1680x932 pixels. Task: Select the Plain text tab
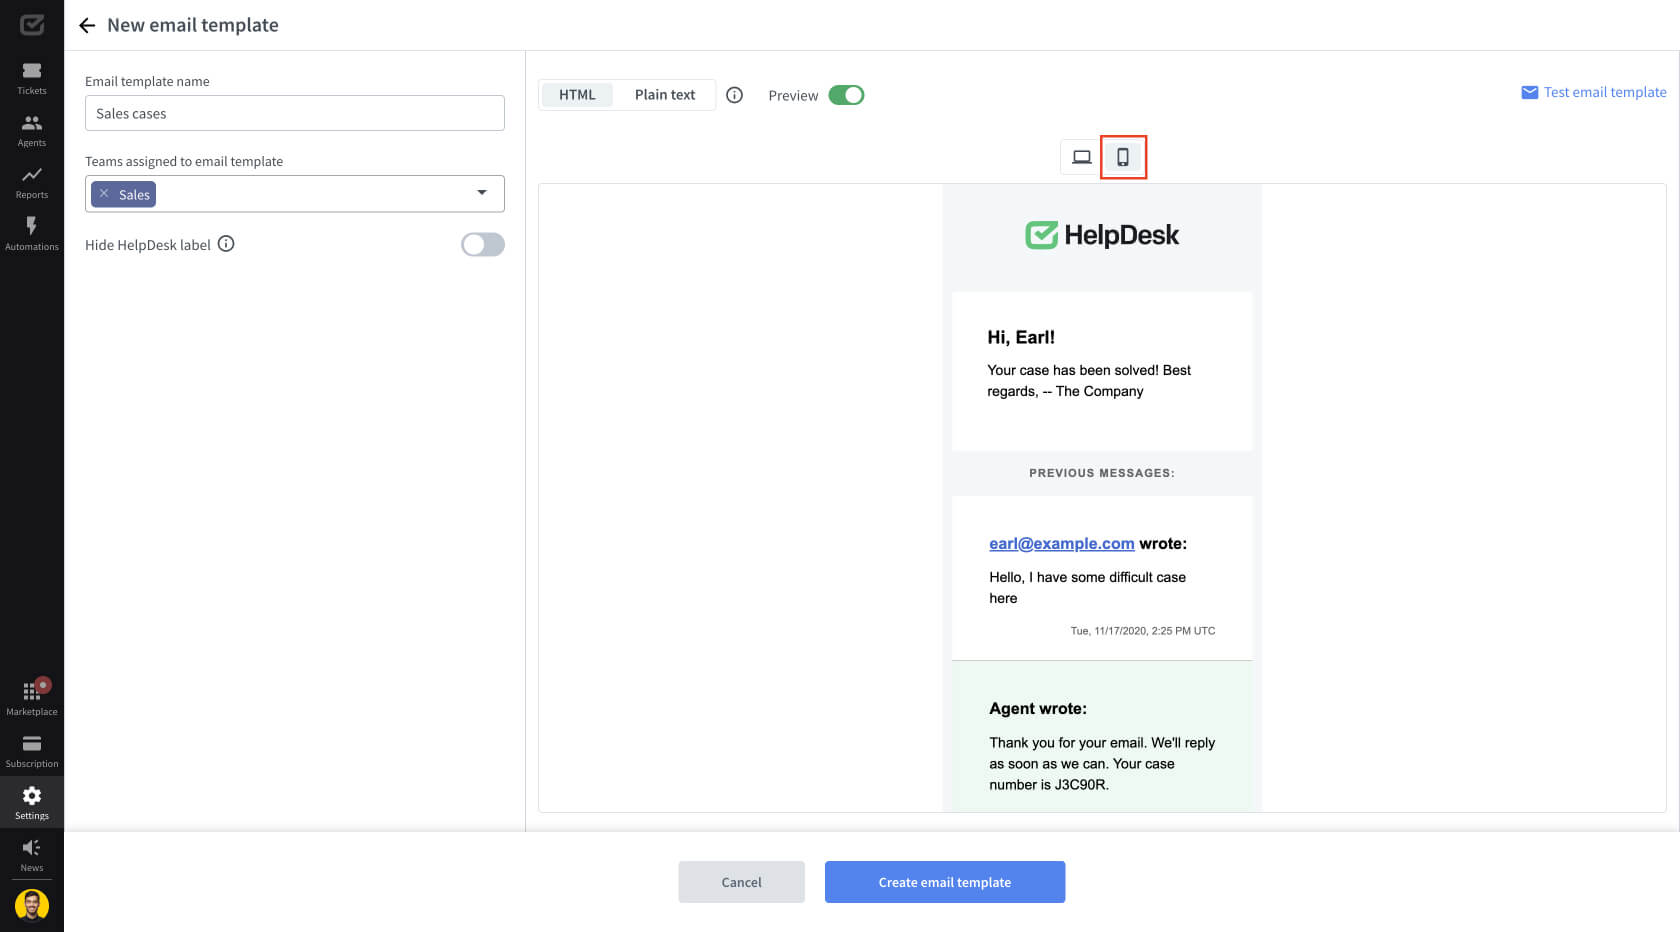tap(665, 95)
